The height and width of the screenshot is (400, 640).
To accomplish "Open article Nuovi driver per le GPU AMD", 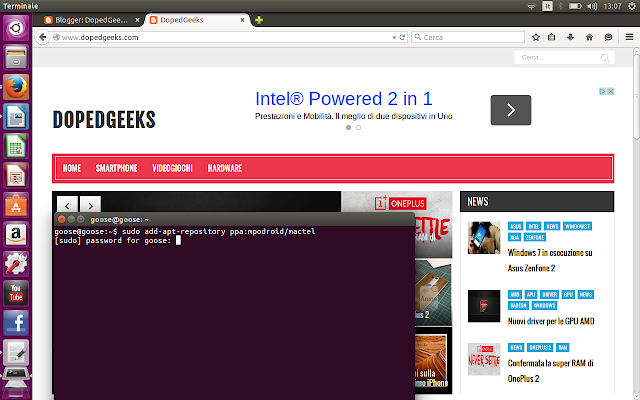I will [551, 321].
